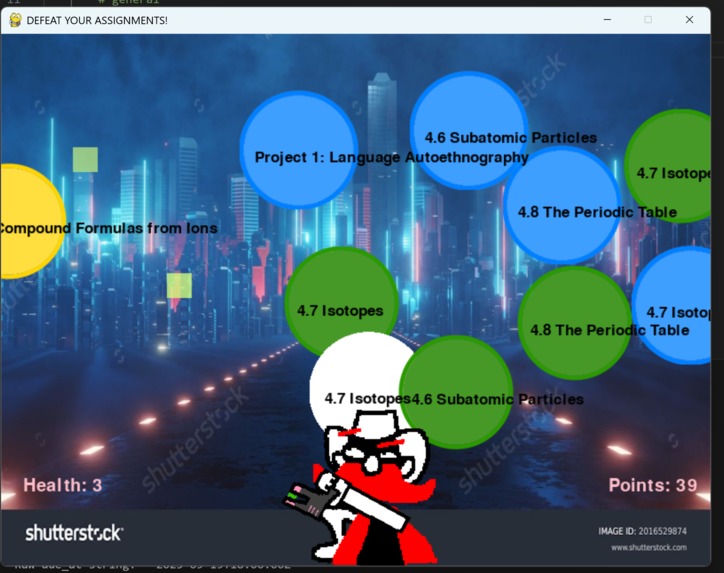
Task: Click the Points: 39 counter
Action: tap(653, 485)
